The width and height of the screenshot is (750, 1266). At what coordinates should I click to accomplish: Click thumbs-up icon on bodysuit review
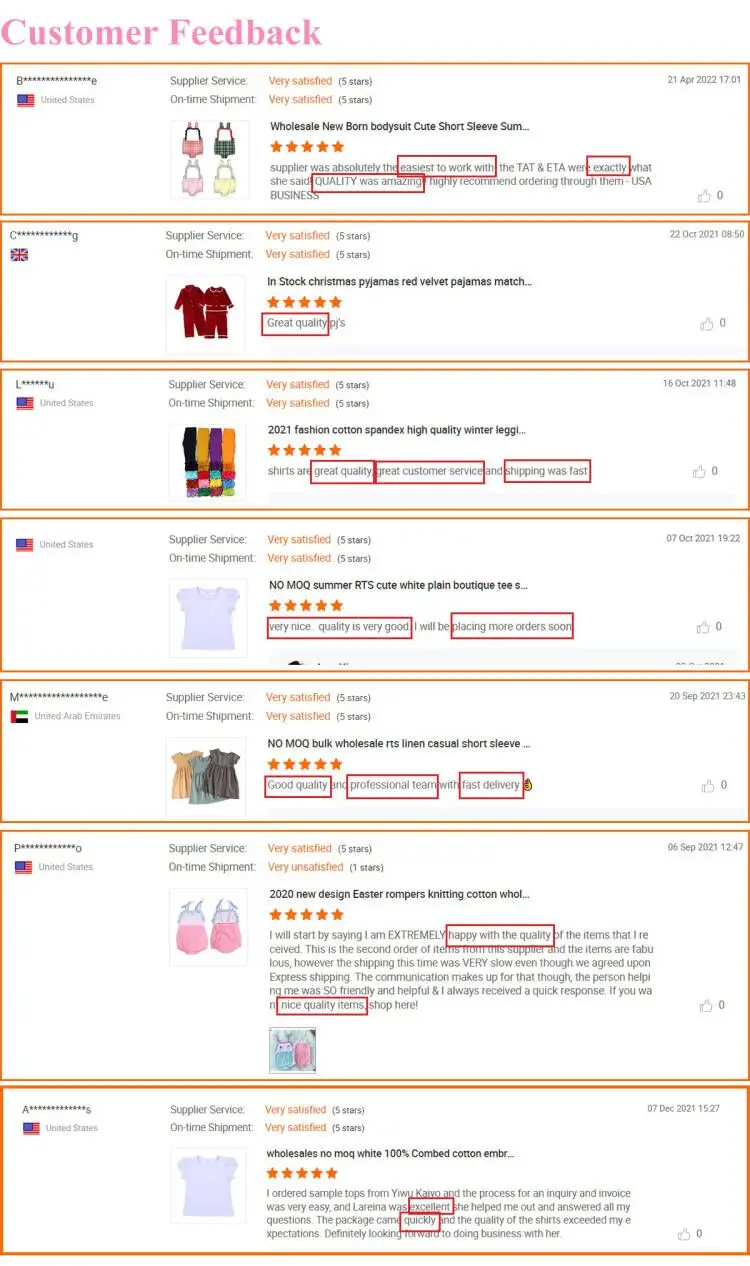(x=705, y=196)
